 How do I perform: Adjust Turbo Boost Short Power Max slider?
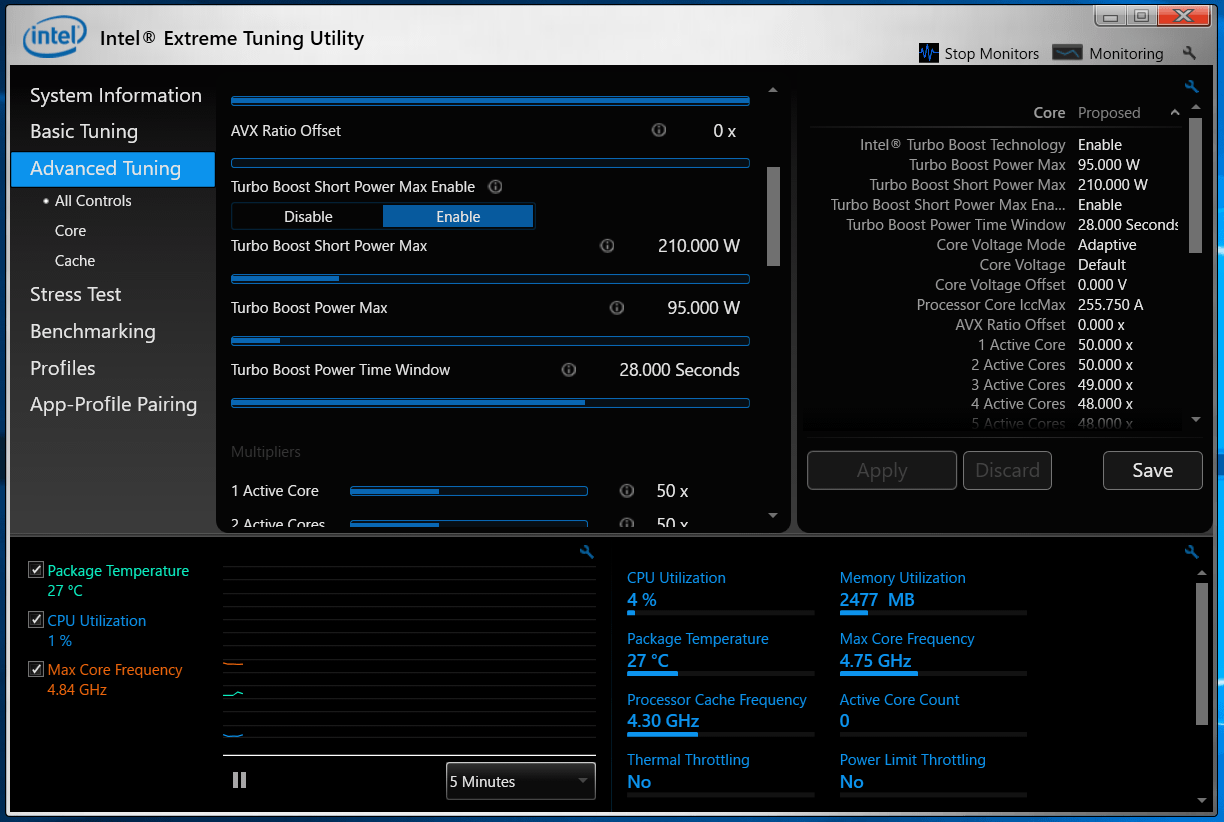pos(490,279)
